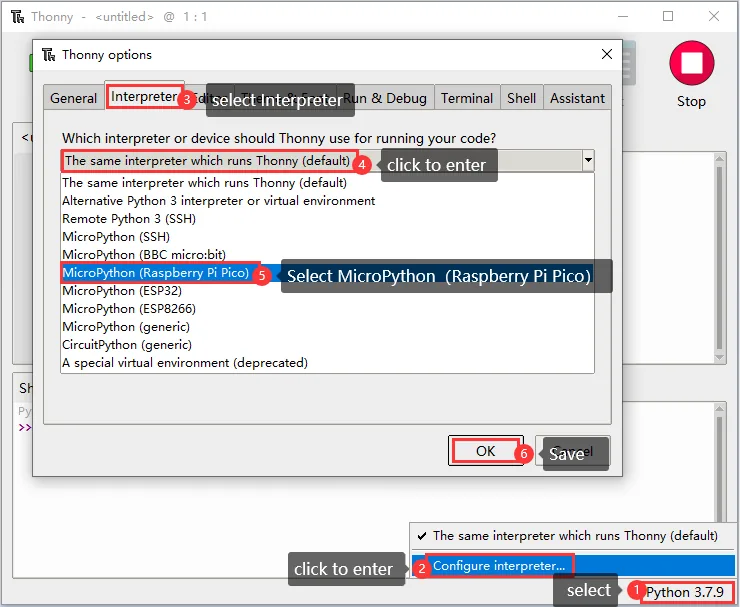Screen dimensions: 740x607
Task: Click the editor pane vertical scrollbar
Action: click(x=720, y=258)
